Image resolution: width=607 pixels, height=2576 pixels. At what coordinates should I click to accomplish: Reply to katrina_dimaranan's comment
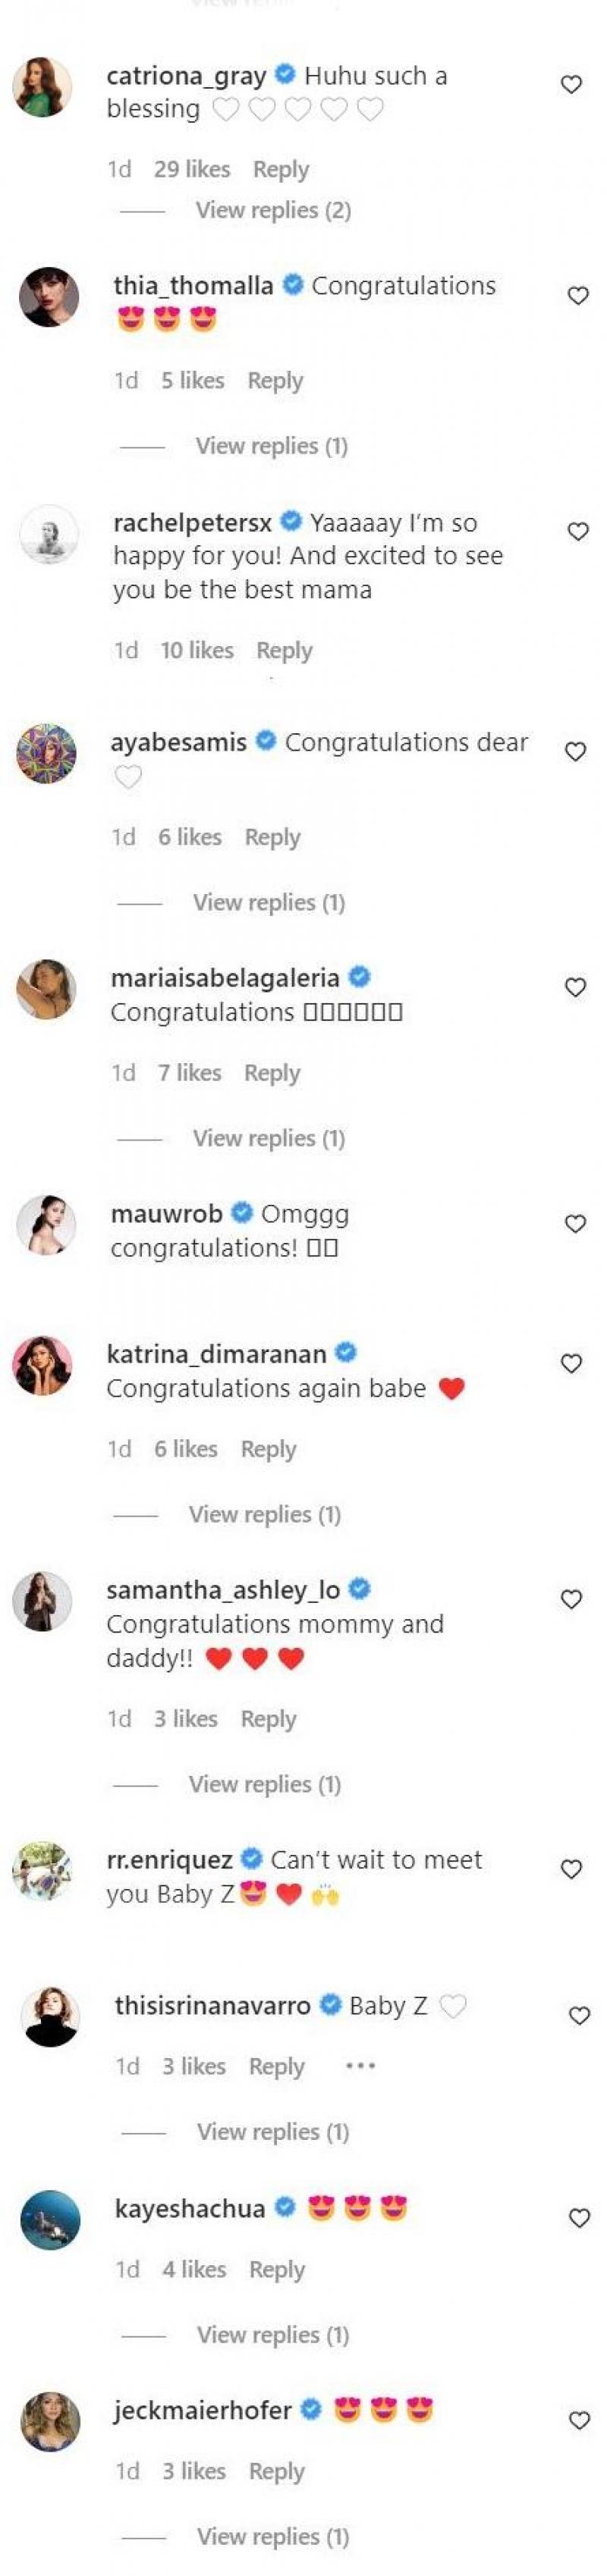(268, 1449)
